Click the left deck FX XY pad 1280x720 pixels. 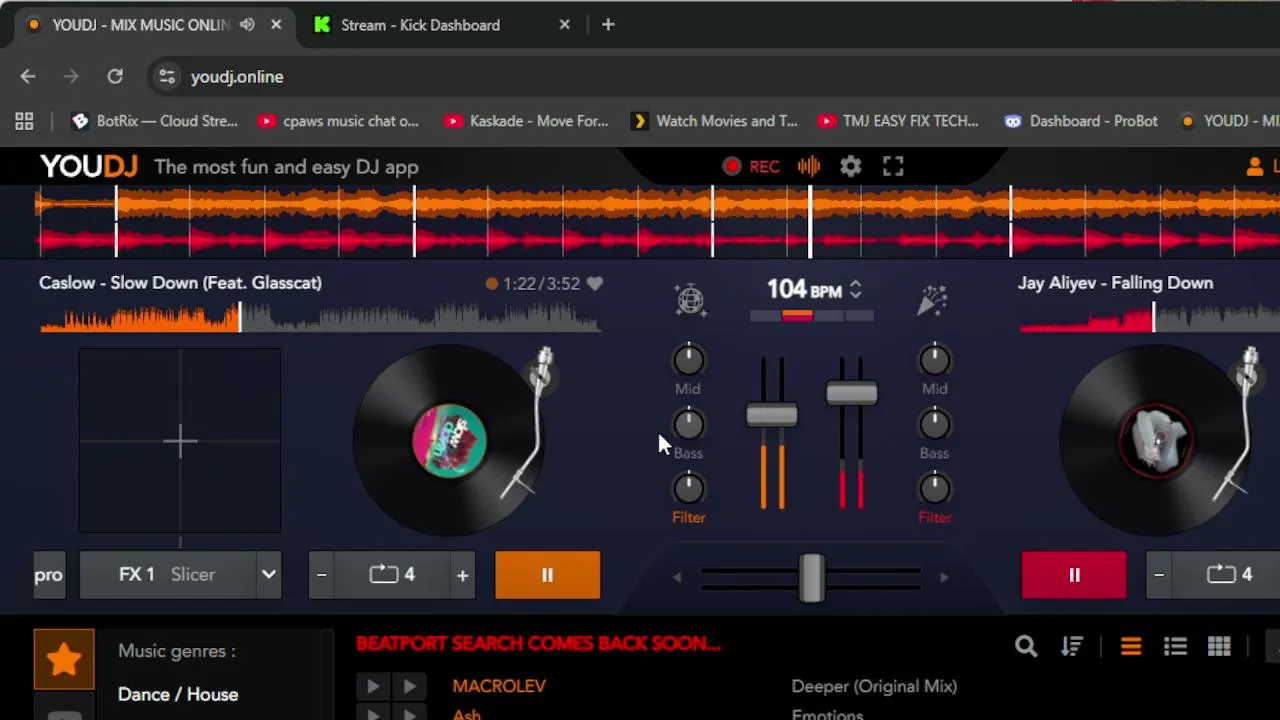[180, 440]
